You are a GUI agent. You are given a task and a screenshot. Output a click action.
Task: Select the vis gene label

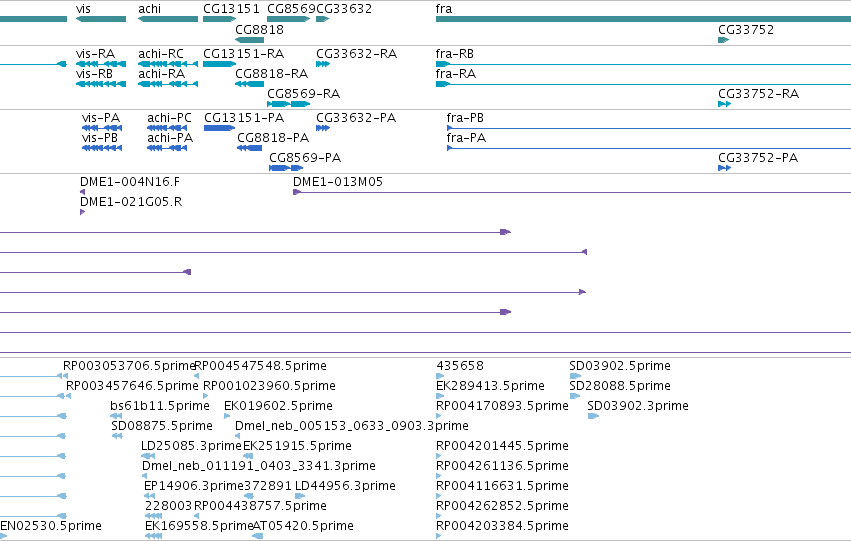pyautogui.click(x=83, y=9)
